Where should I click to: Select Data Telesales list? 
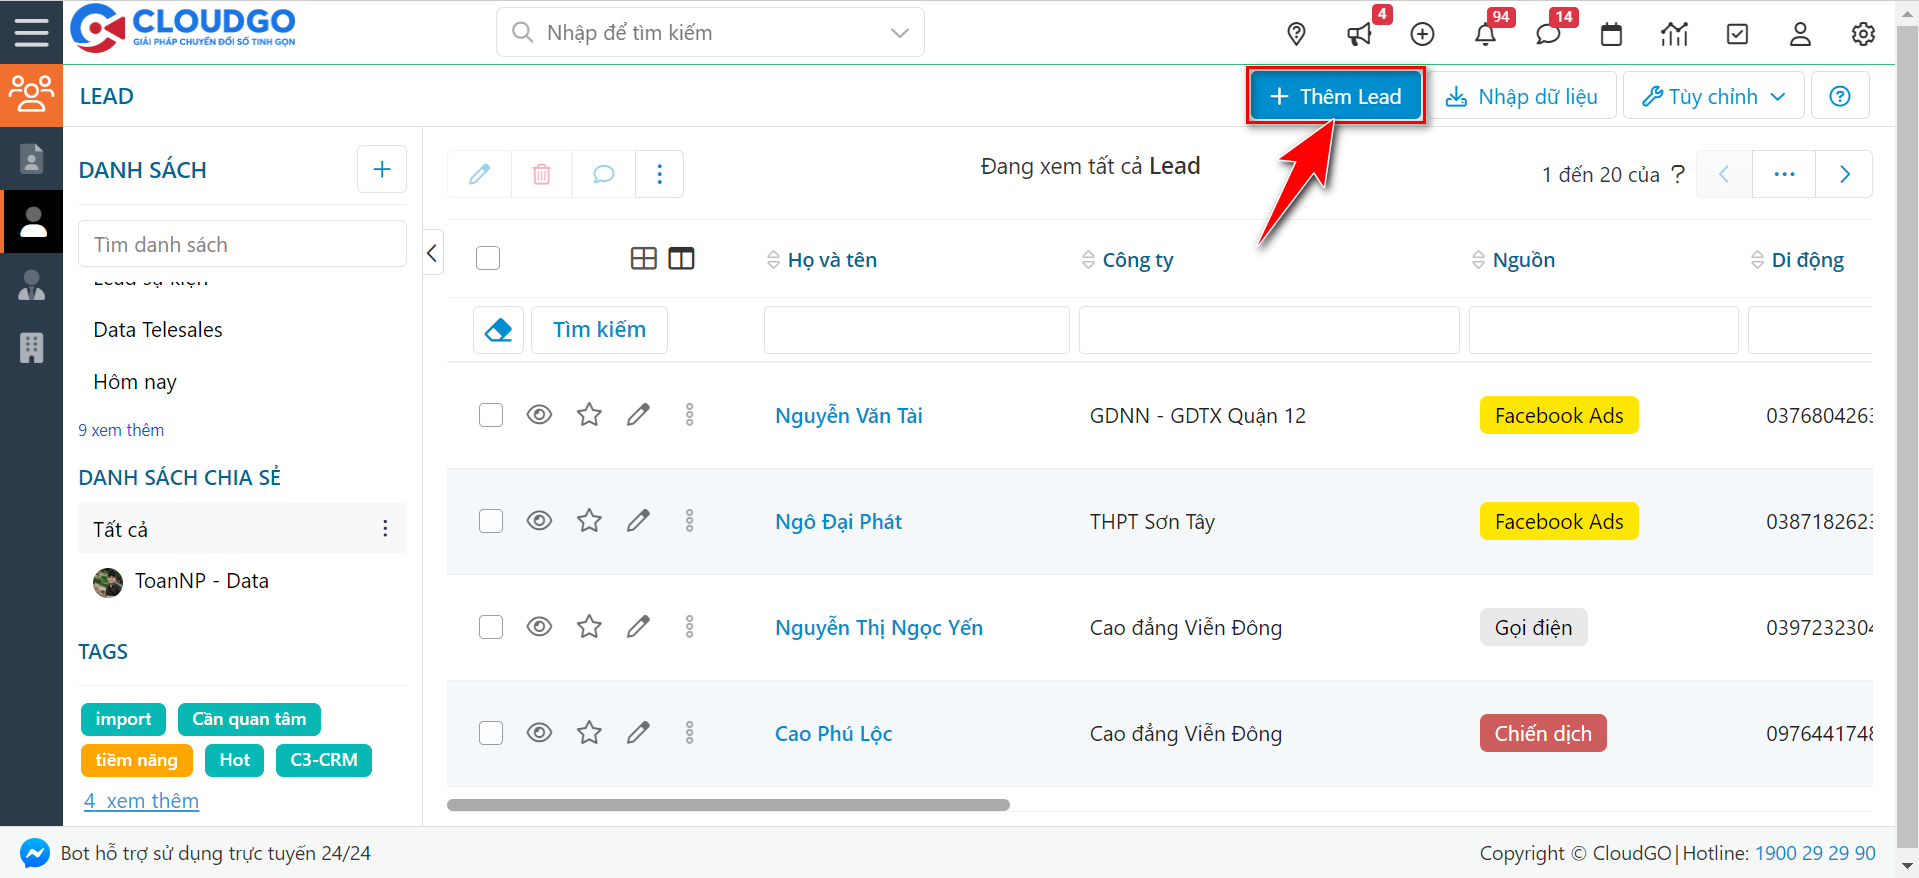pos(158,330)
